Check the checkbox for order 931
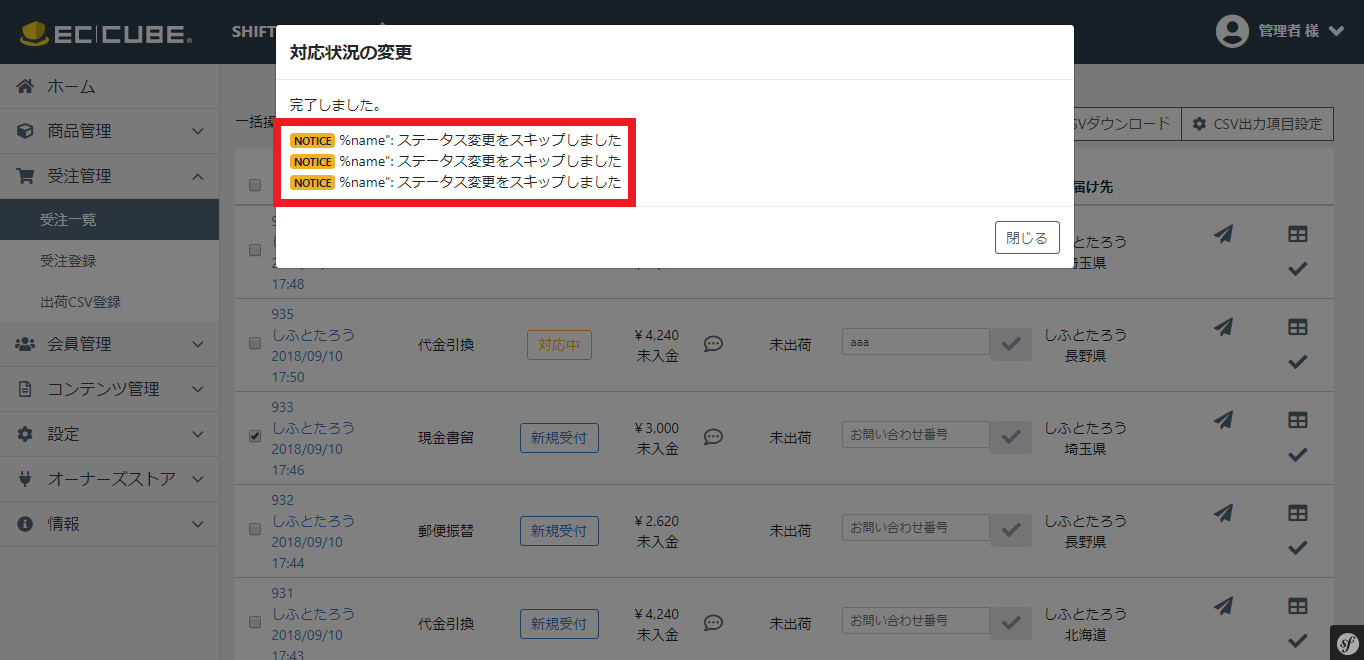1364x660 pixels. click(x=254, y=621)
